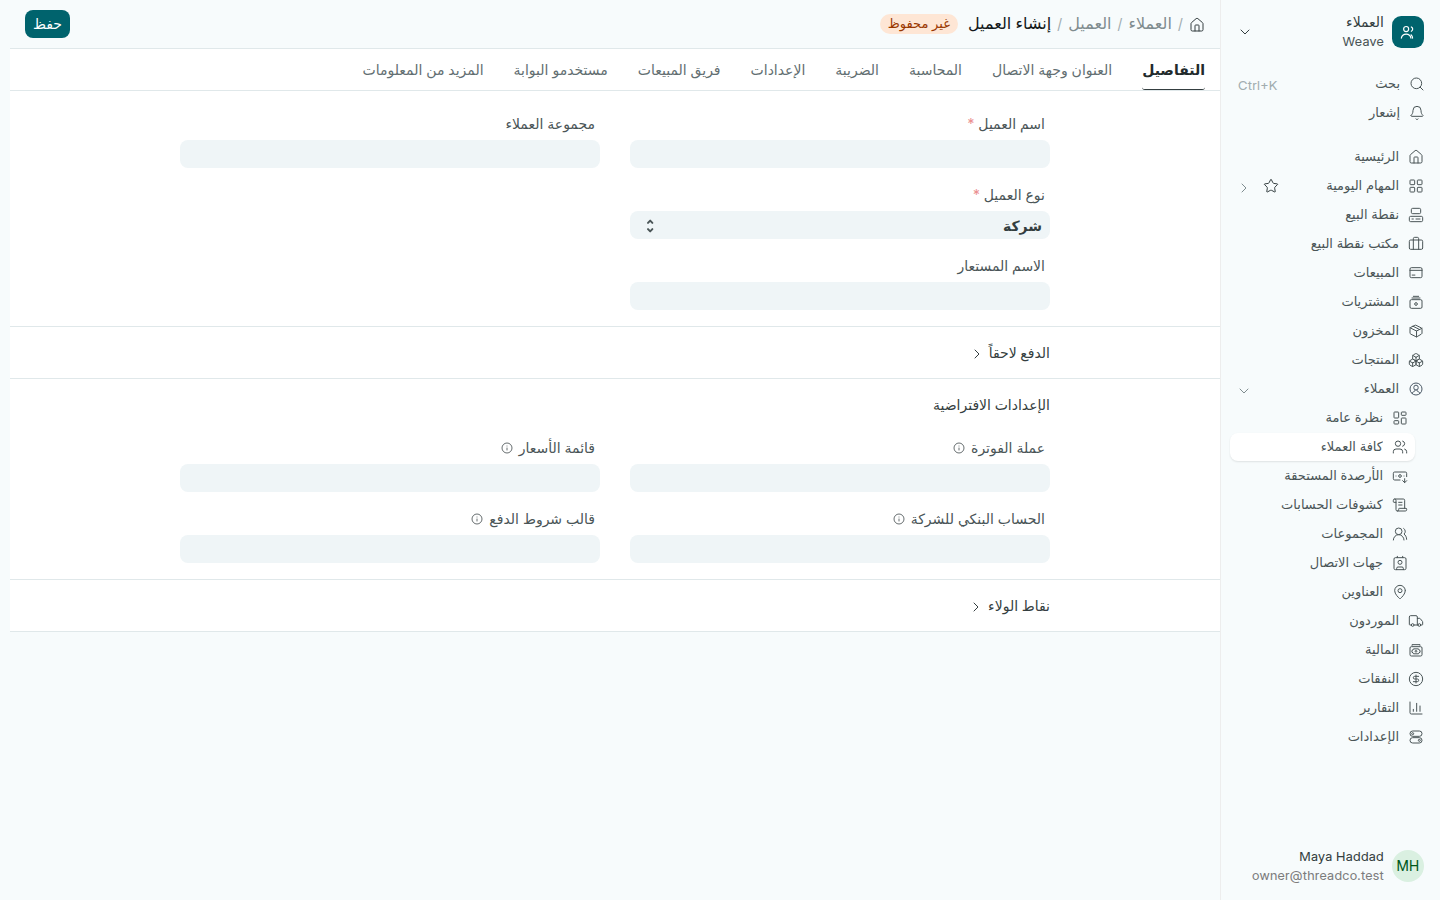Click the اسم العميل input field

(x=840, y=154)
